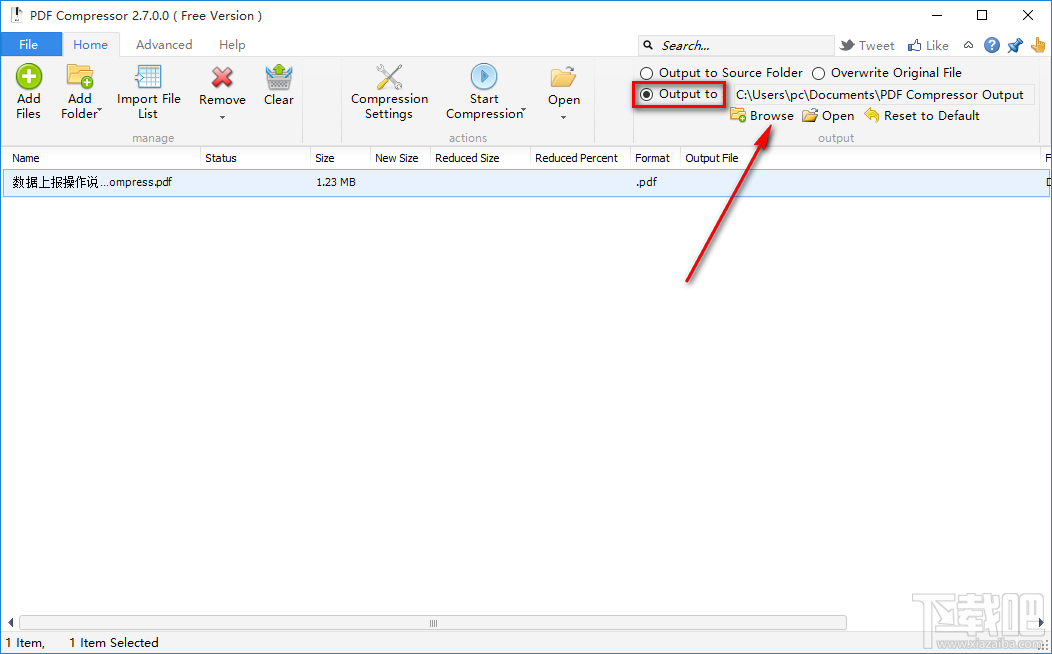Click the '1 Item Selected' status text
This screenshot has width=1052, height=654.
114,643
